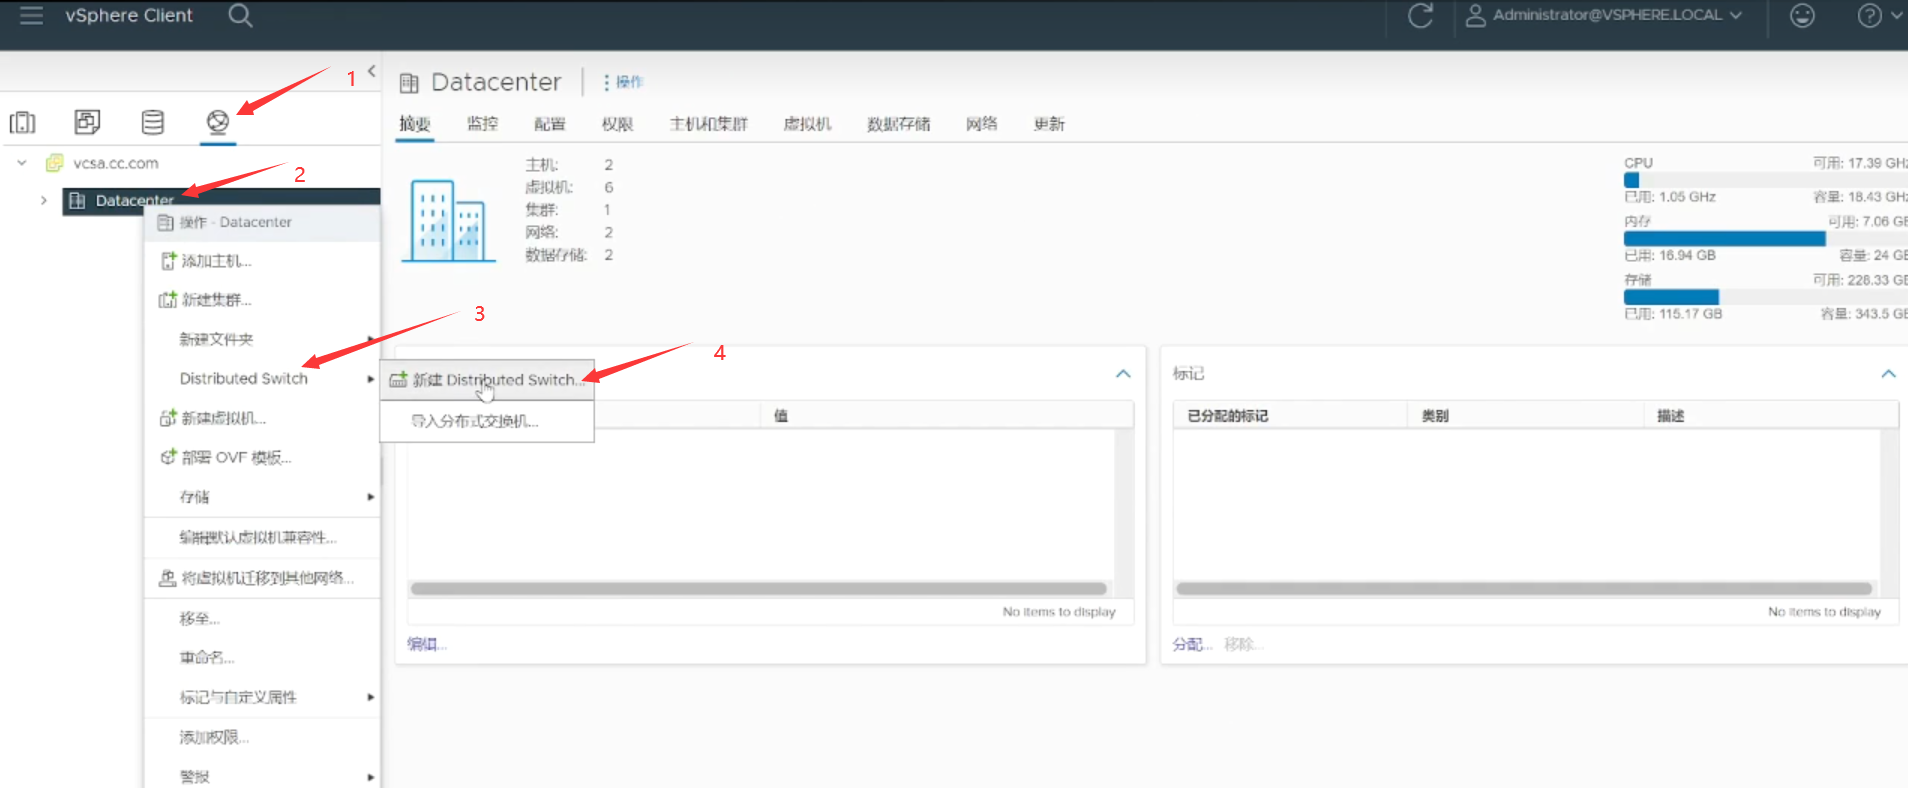Click the datacenter building icon in summary

pyautogui.click(x=449, y=221)
